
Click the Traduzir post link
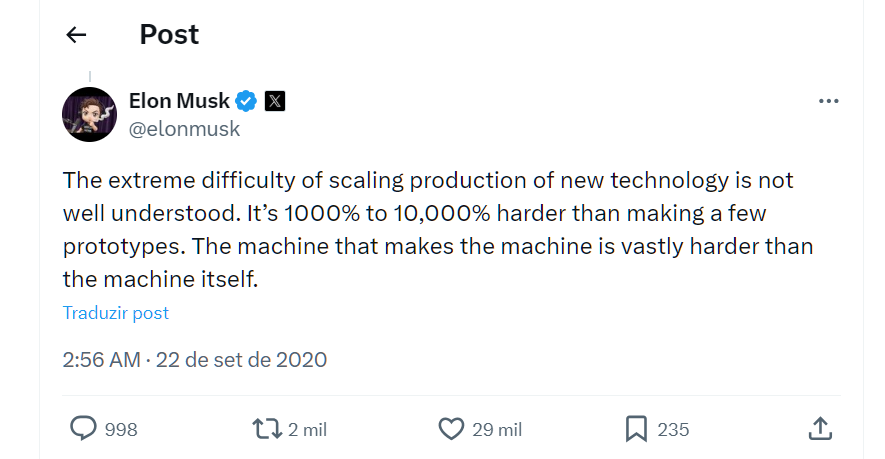coord(116,313)
